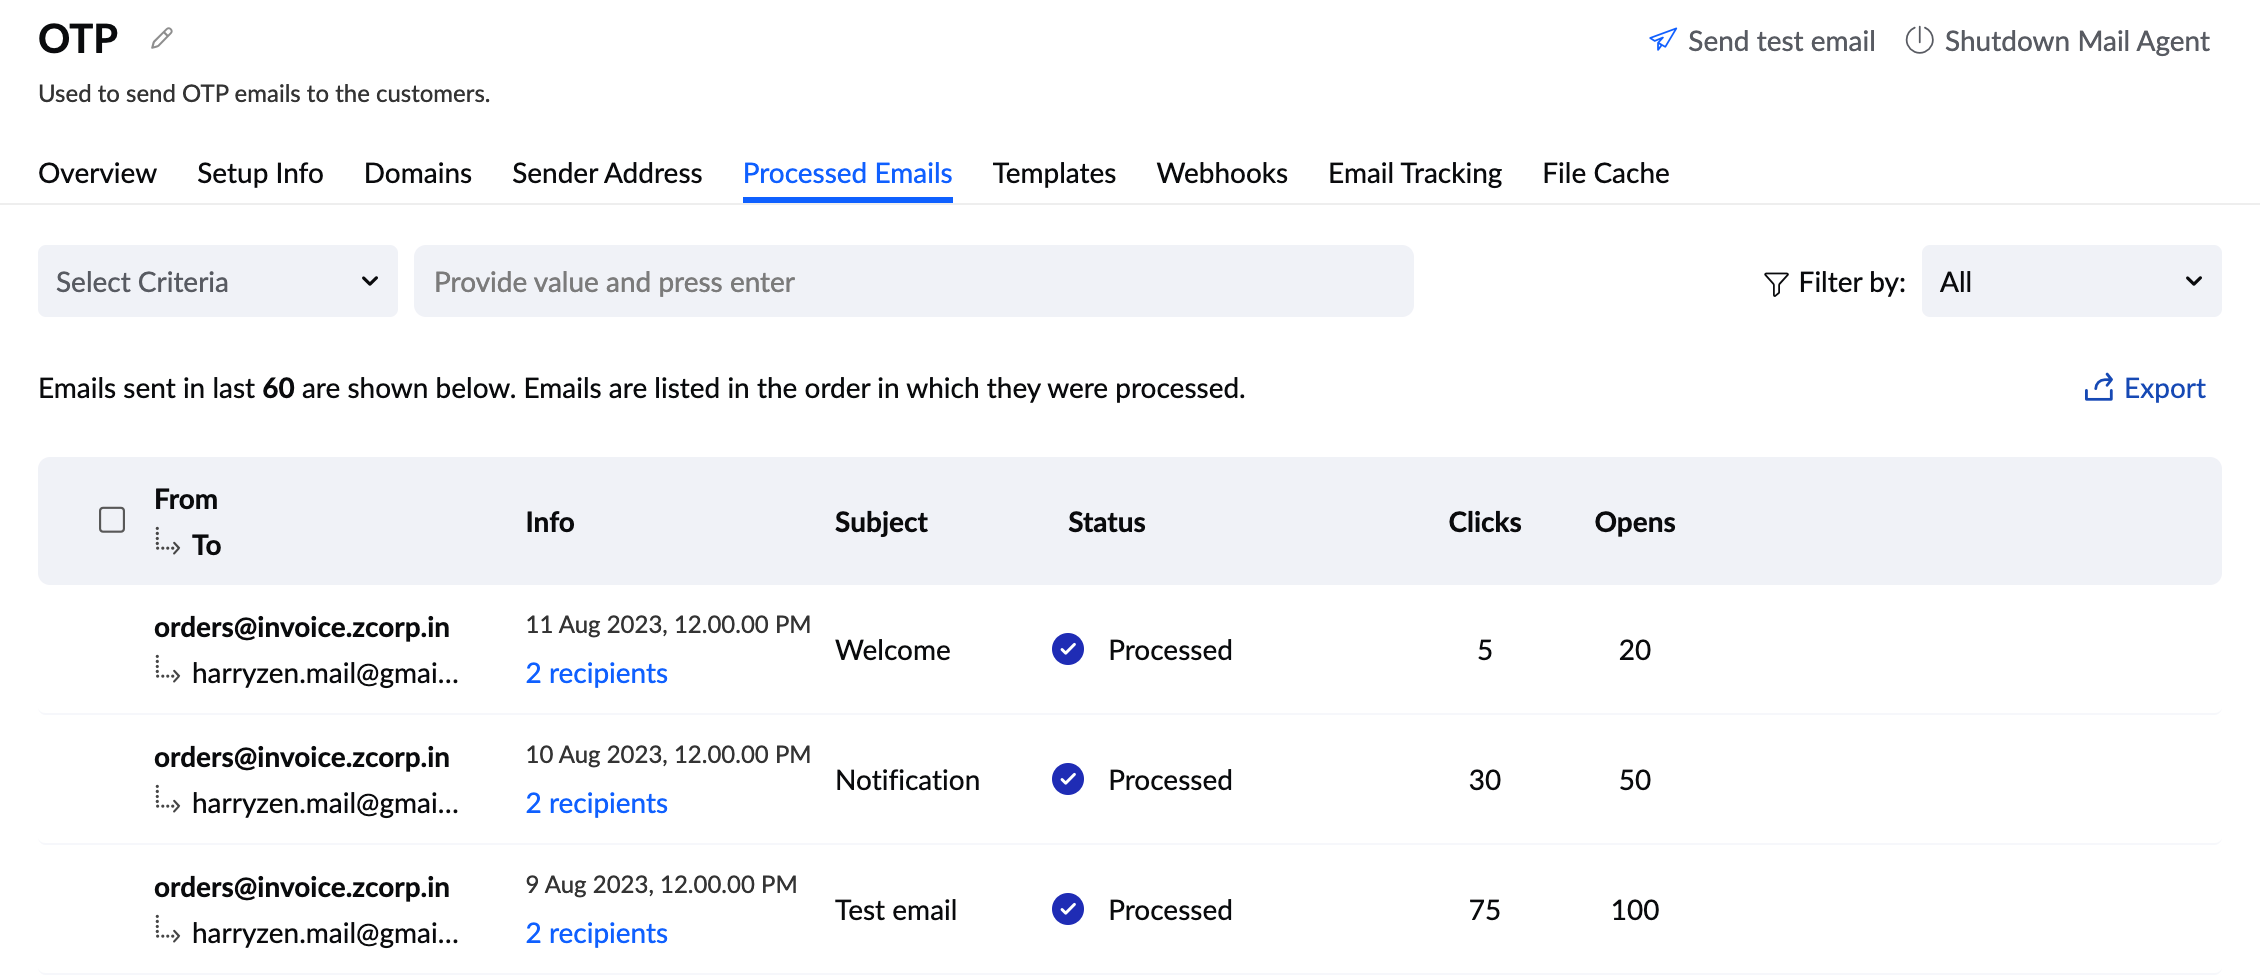This screenshot has width=2260, height=980.
Task: Click the Processed badge icon on Test email row
Action: (1068, 909)
